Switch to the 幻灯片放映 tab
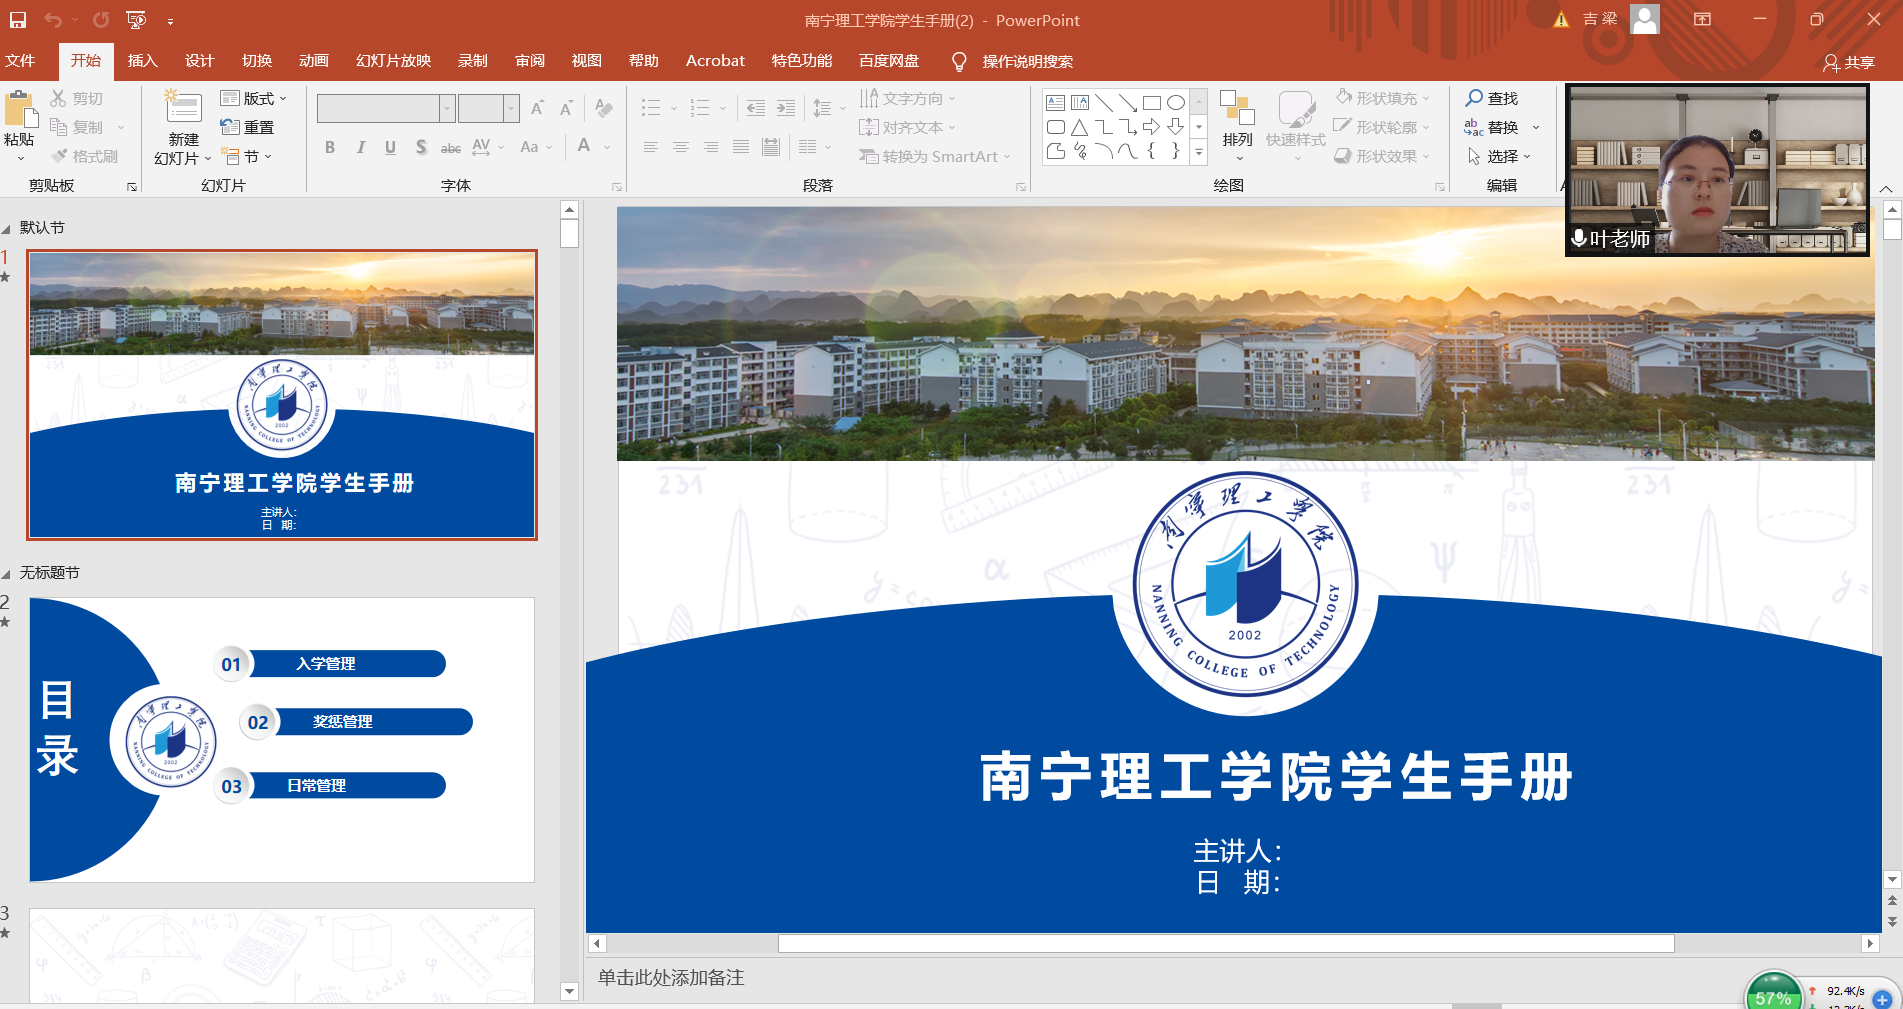 pos(393,61)
